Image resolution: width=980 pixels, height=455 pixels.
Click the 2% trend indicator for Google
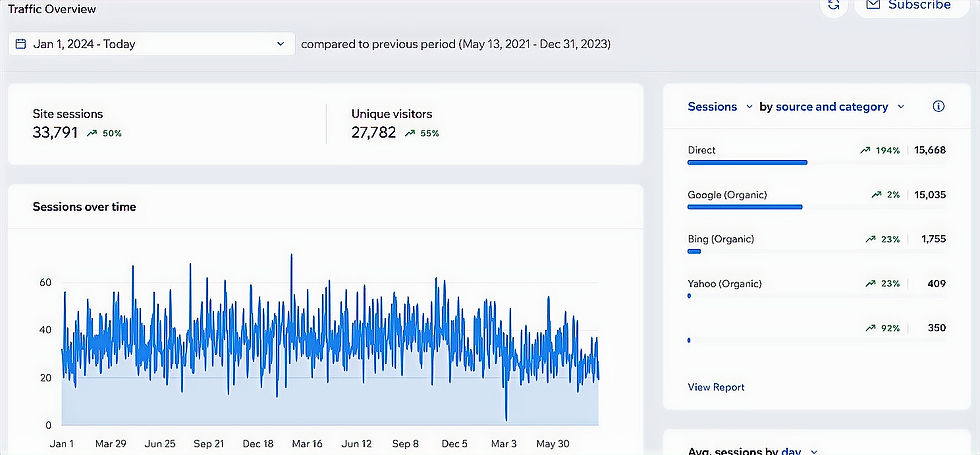[x=886, y=195]
